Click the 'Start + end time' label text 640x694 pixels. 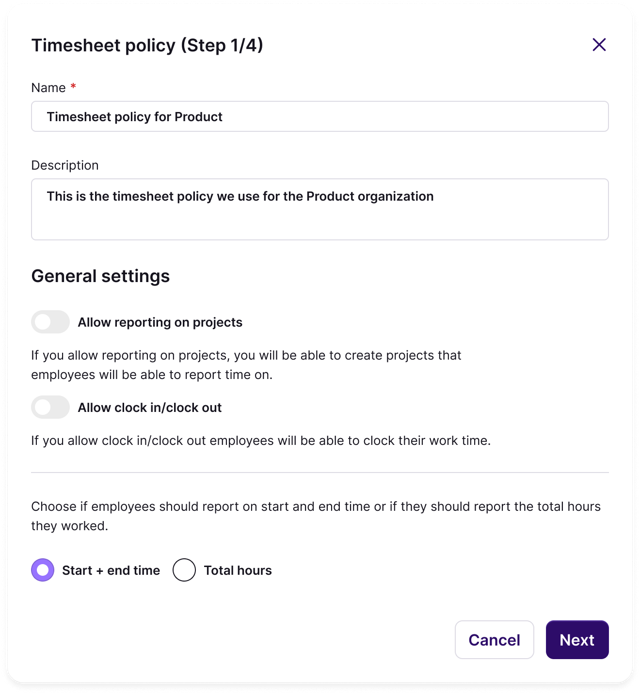coord(111,570)
